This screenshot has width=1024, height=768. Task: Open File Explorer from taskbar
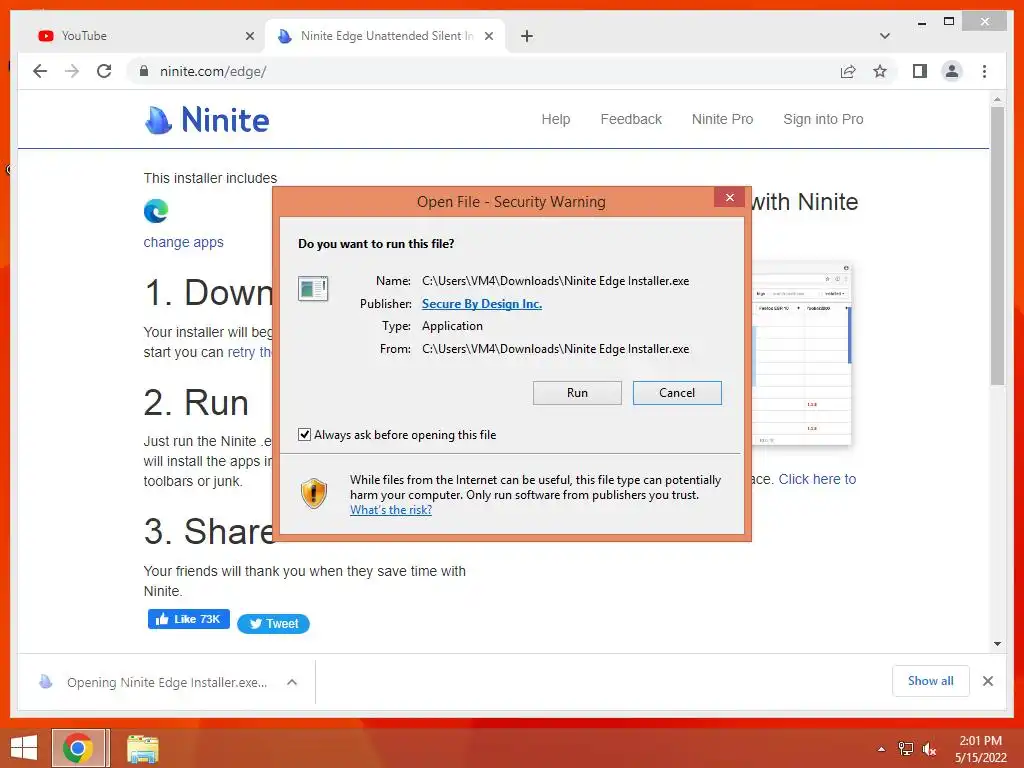[142, 749]
